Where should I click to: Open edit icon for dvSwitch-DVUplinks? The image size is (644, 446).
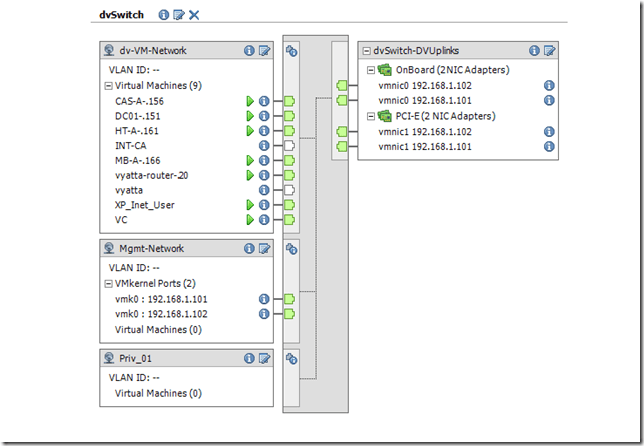pos(550,50)
